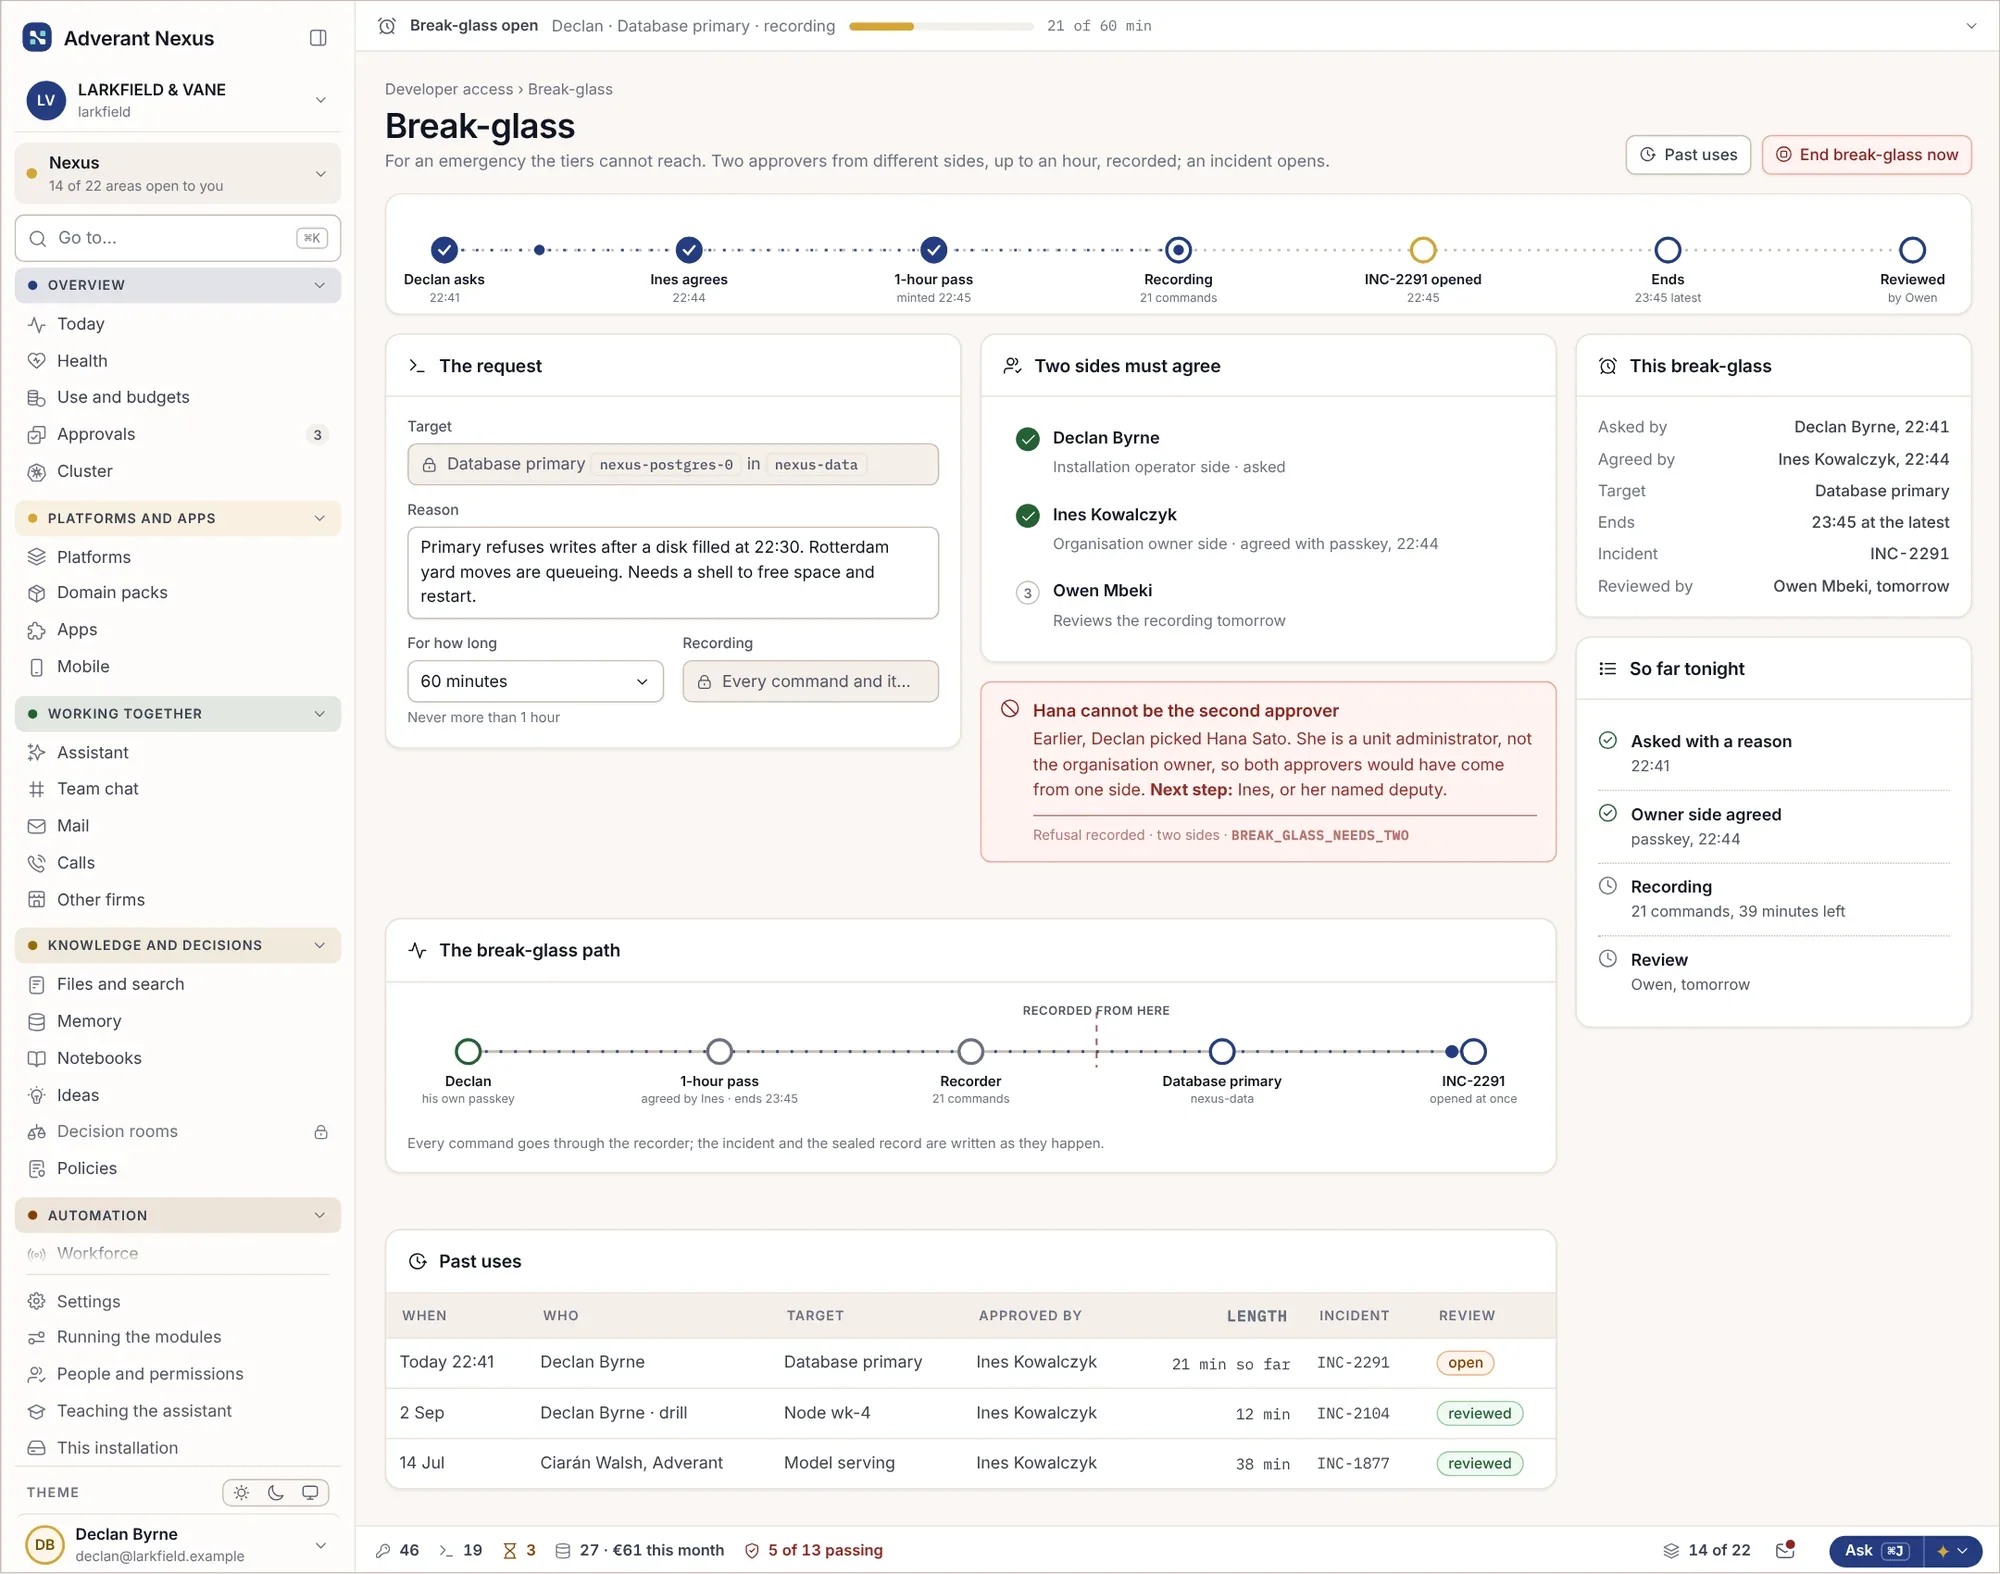Click the Ask button
Image resolution: width=2000 pixels, height=1574 pixels.
click(1876, 1551)
